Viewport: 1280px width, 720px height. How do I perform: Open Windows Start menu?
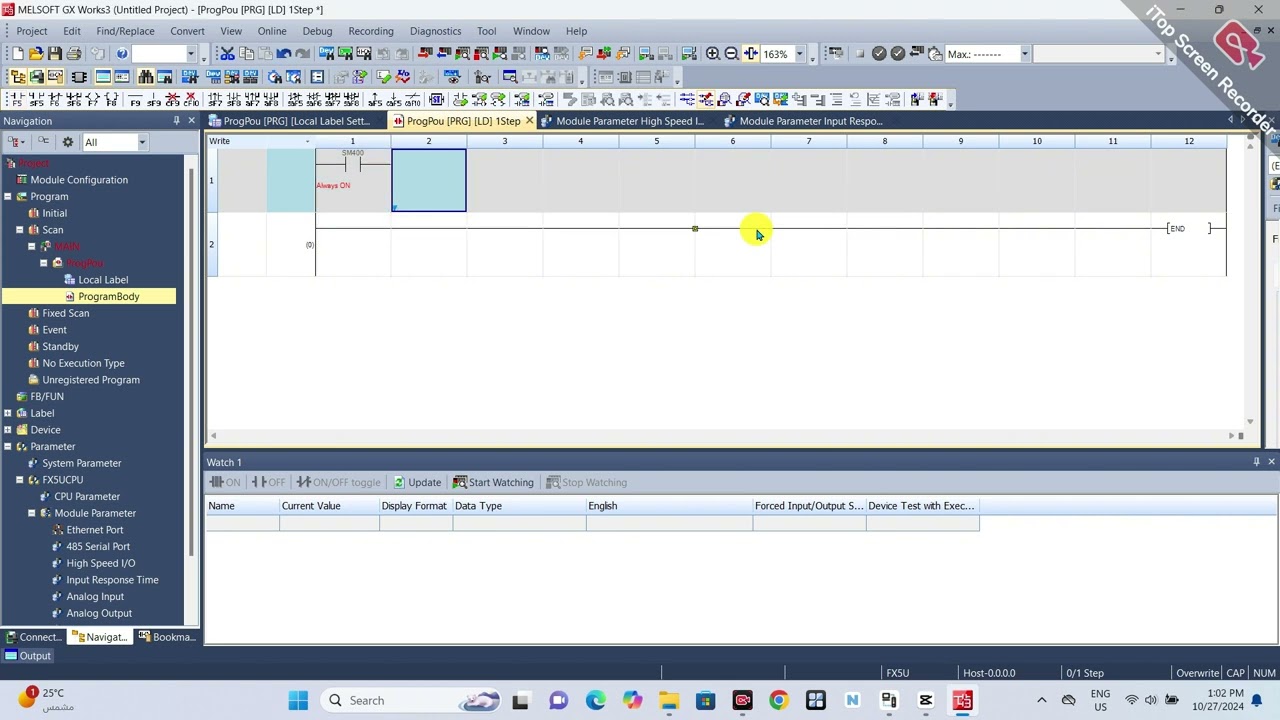(x=298, y=700)
